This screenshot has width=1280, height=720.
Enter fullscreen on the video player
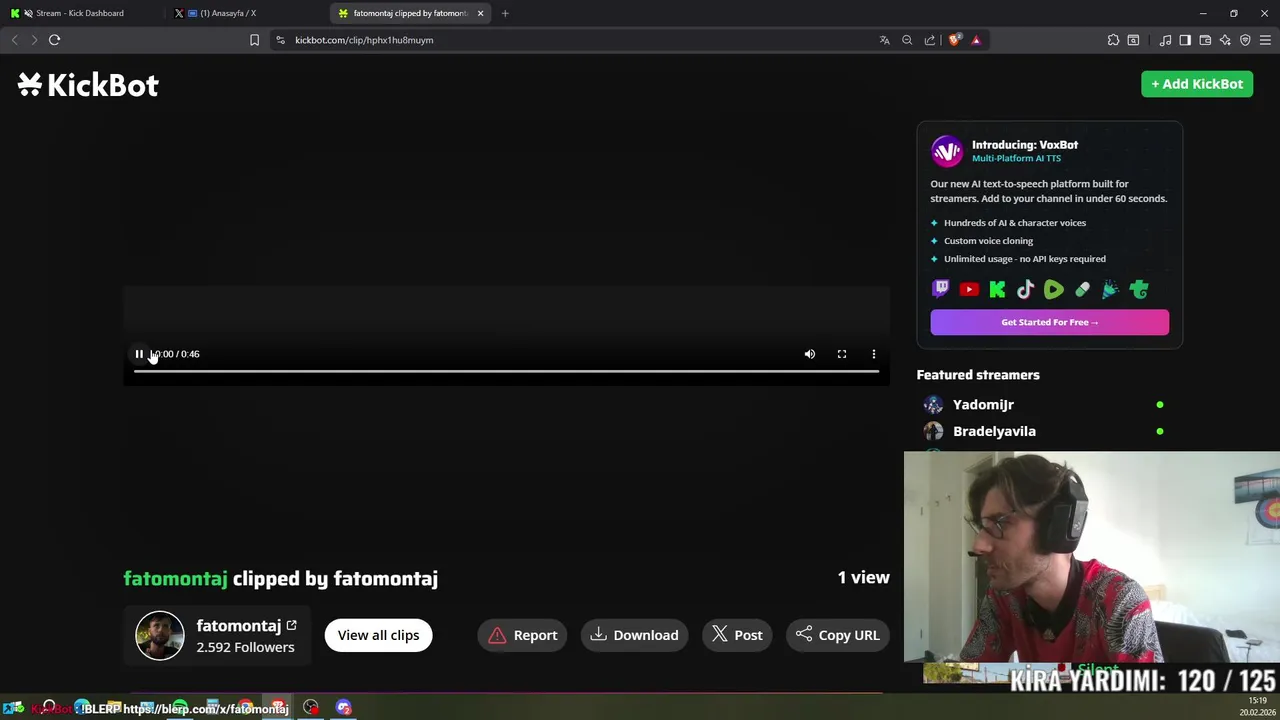point(842,354)
